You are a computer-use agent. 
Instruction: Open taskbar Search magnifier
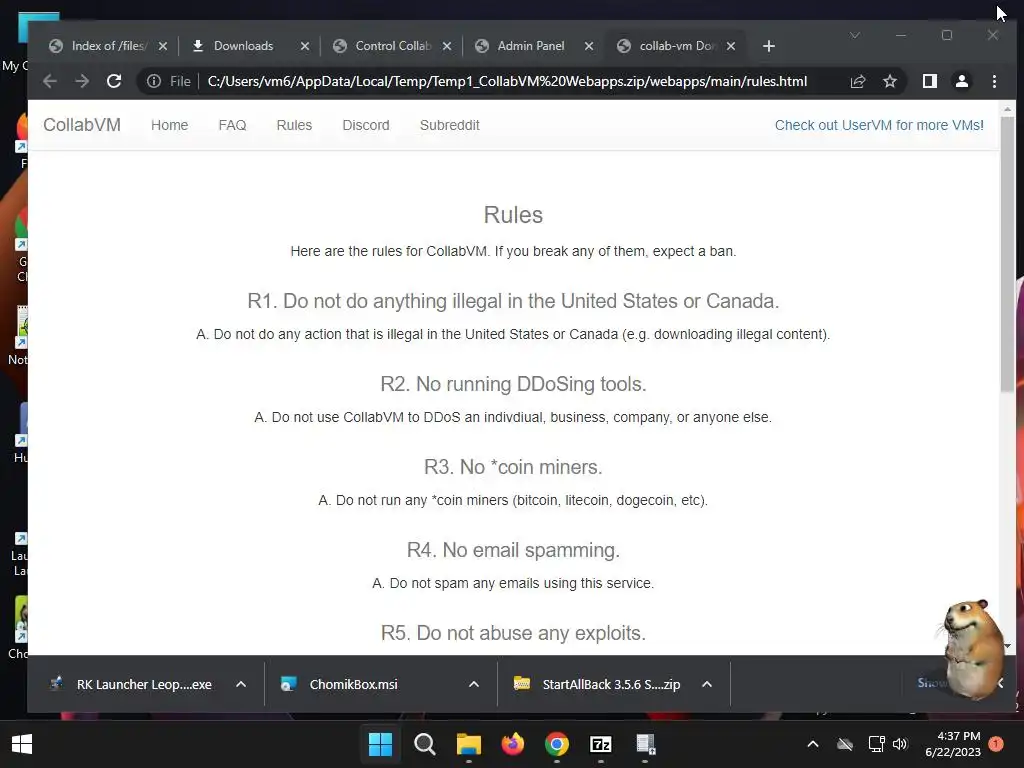click(x=424, y=744)
